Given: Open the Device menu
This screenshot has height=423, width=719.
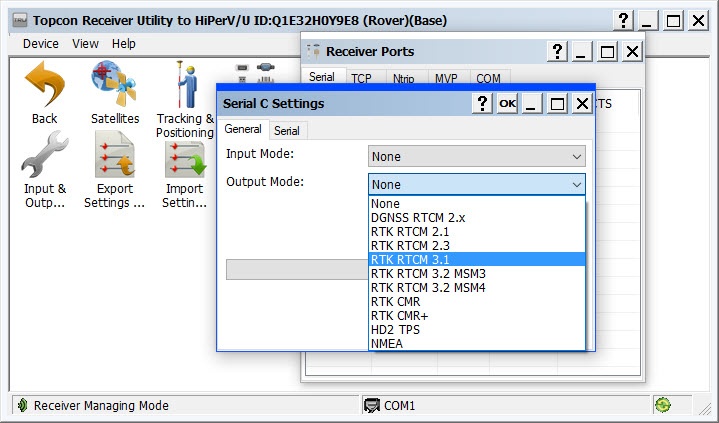Looking at the screenshot, I should [41, 44].
